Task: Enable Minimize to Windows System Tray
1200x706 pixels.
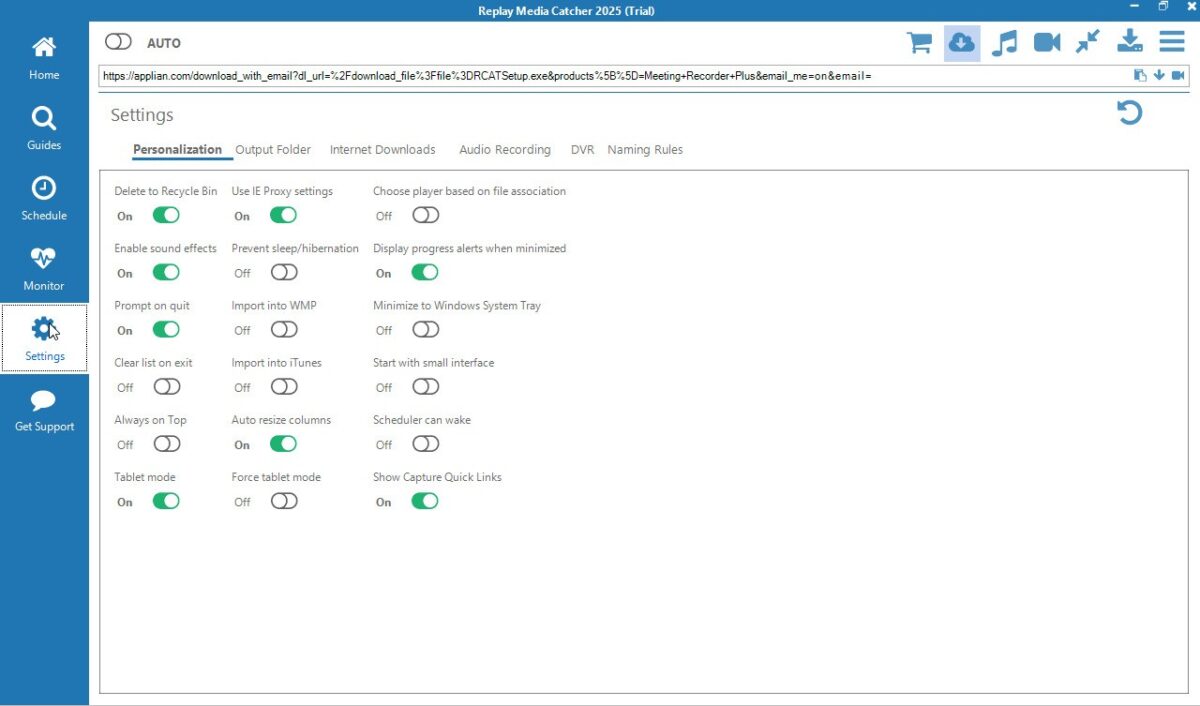Action: (x=425, y=329)
